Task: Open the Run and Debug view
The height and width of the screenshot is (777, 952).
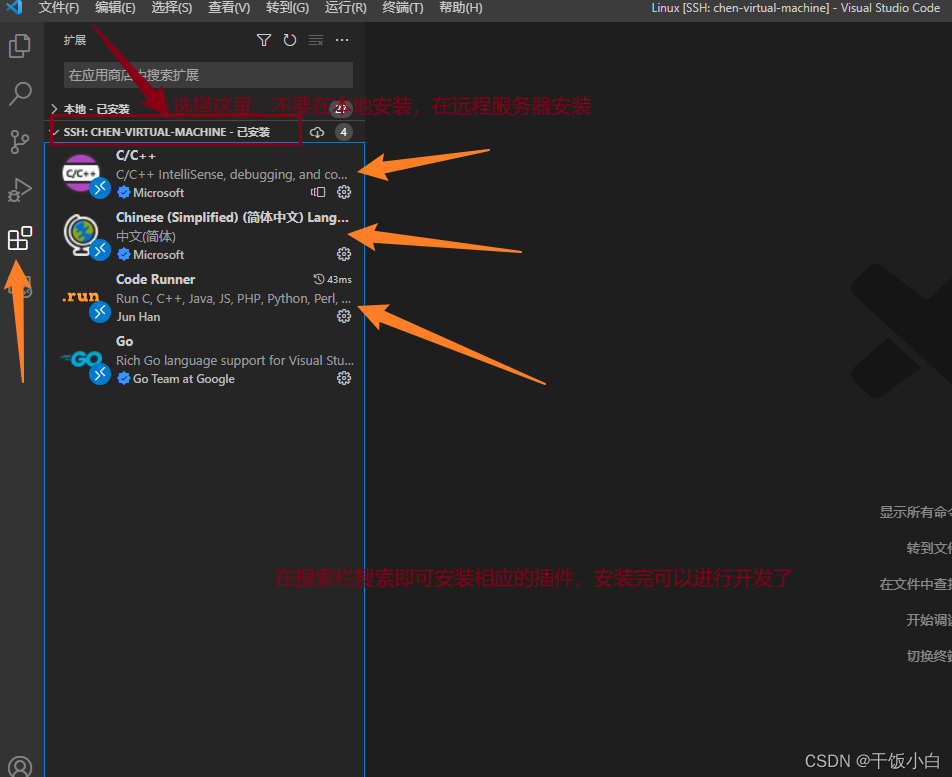Action: [x=20, y=190]
